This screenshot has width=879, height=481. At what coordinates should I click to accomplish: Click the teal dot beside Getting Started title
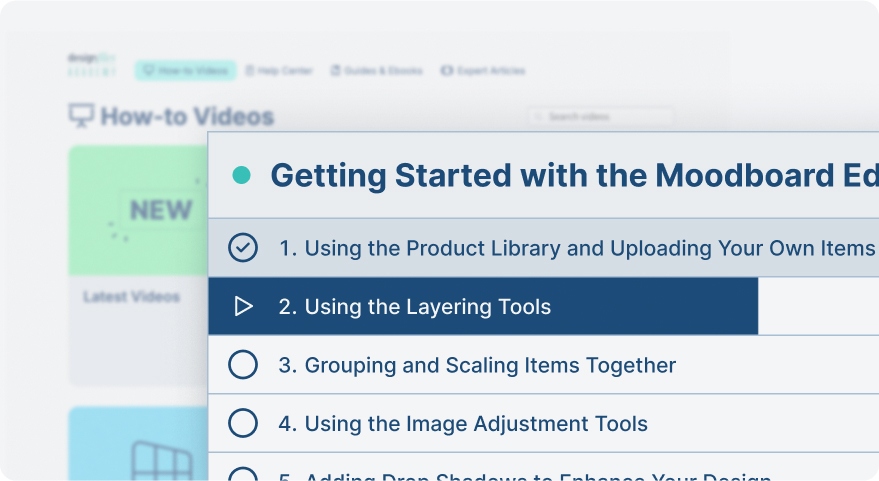click(x=241, y=176)
